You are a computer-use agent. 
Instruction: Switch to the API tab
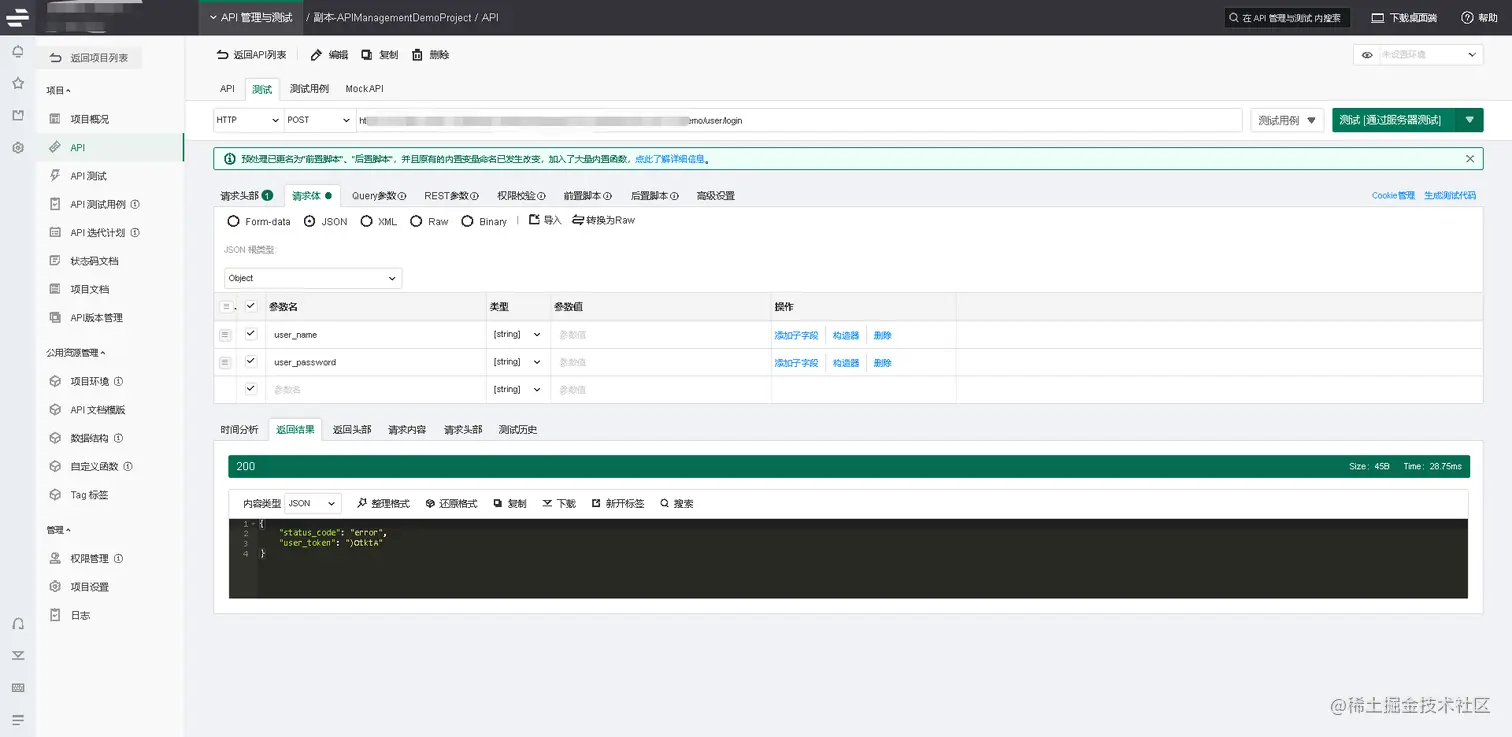pyautogui.click(x=227, y=89)
